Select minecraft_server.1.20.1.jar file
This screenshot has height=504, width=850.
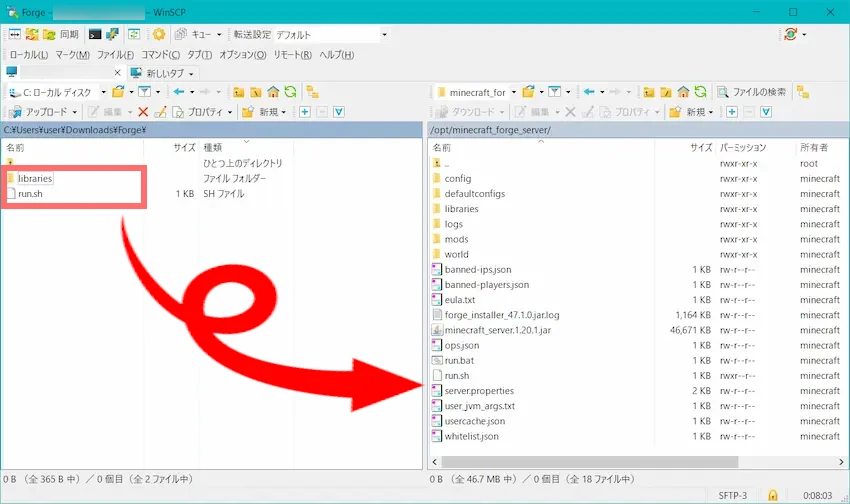point(498,330)
